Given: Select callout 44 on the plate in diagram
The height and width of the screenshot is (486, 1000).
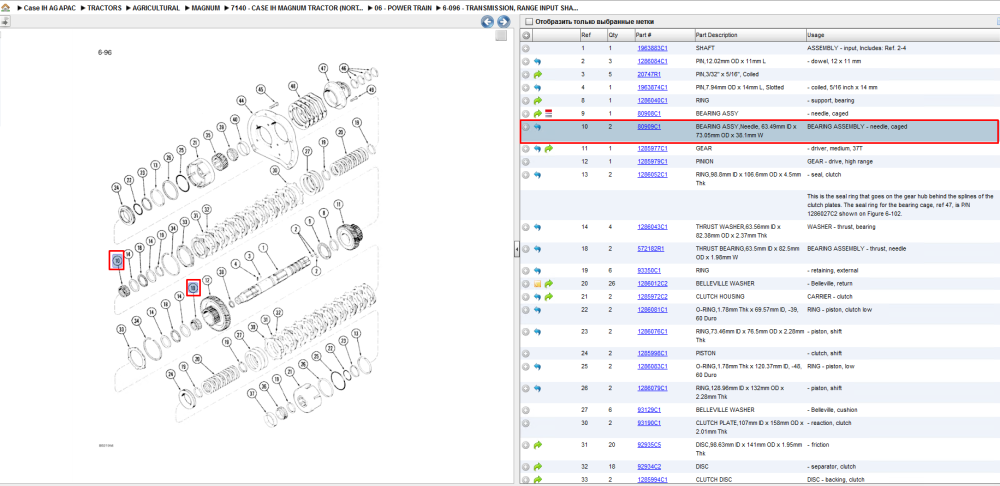Looking at the screenshot, I should [240, 100].
